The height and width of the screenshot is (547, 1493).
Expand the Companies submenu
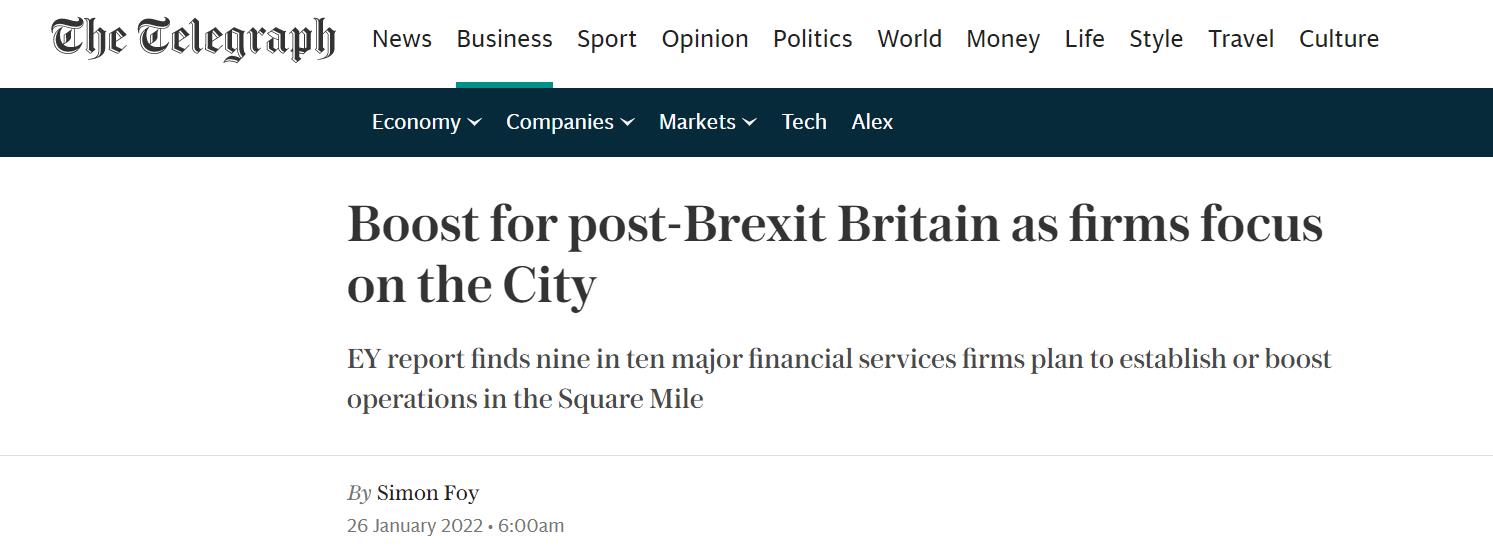click(570, 122)
